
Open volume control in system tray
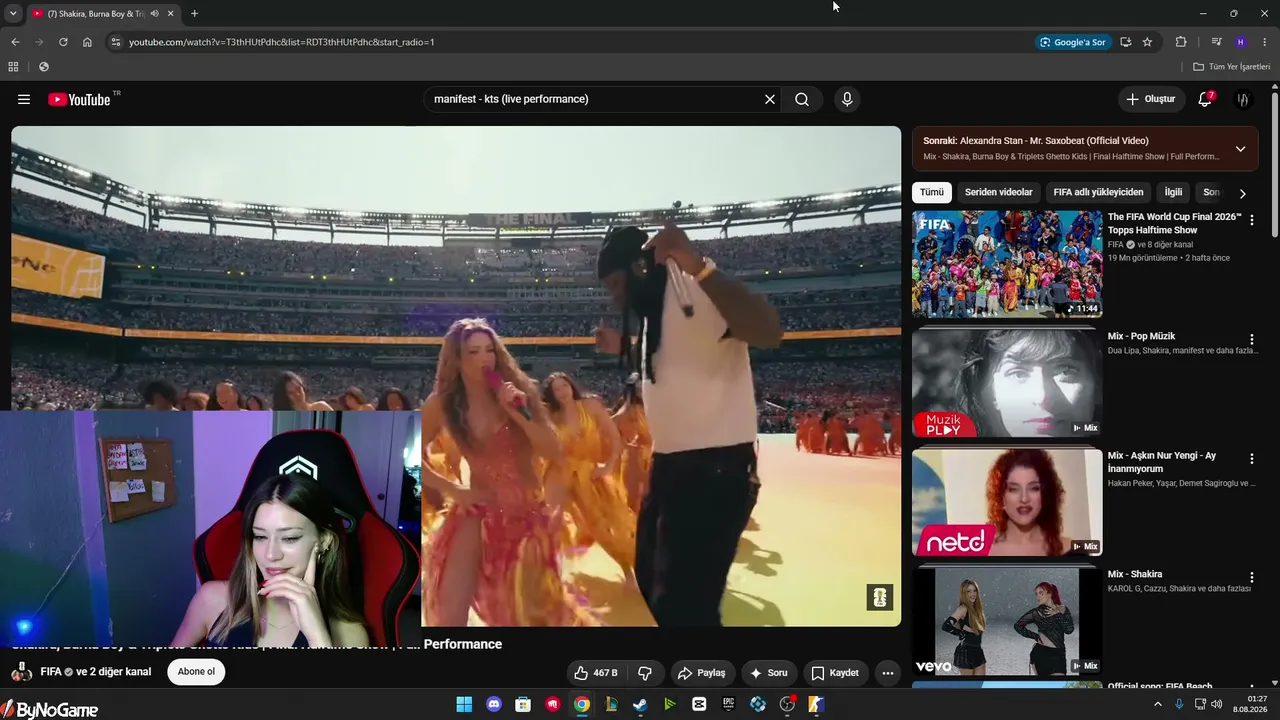coord(1217,704)
